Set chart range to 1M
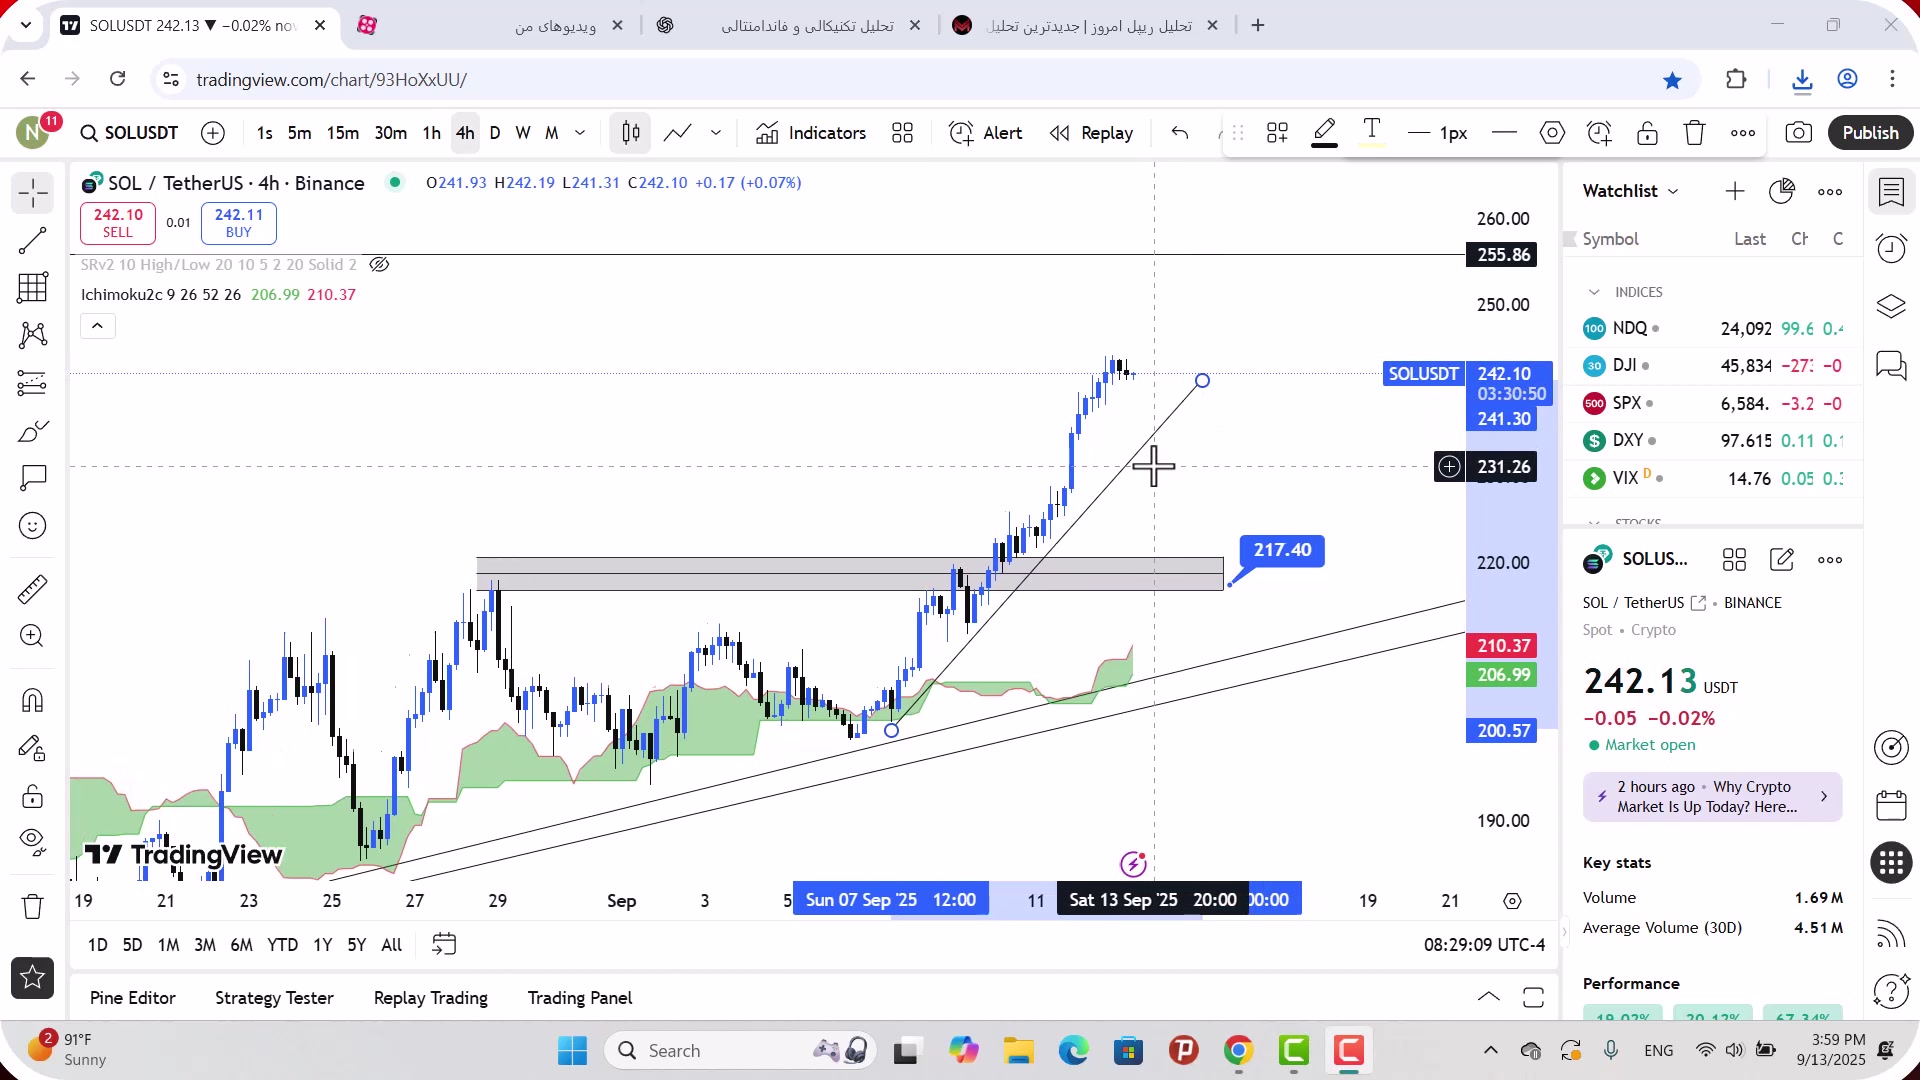The height and width of the screenshot is (1080, 1920). pyautogui.click(x=168, y=945)
